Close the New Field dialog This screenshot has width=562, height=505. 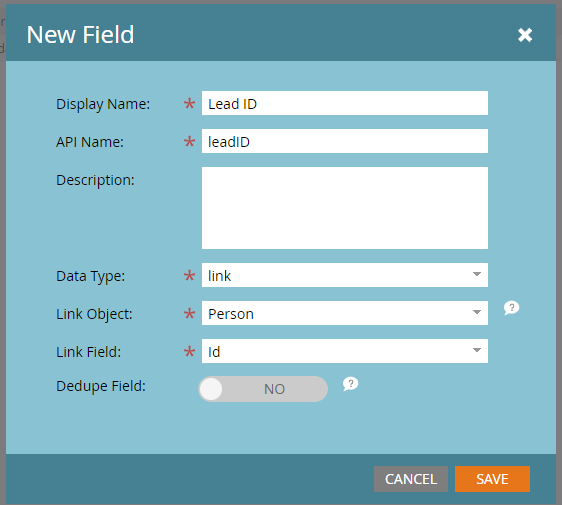pyautogui.click(x=525, y=35)
